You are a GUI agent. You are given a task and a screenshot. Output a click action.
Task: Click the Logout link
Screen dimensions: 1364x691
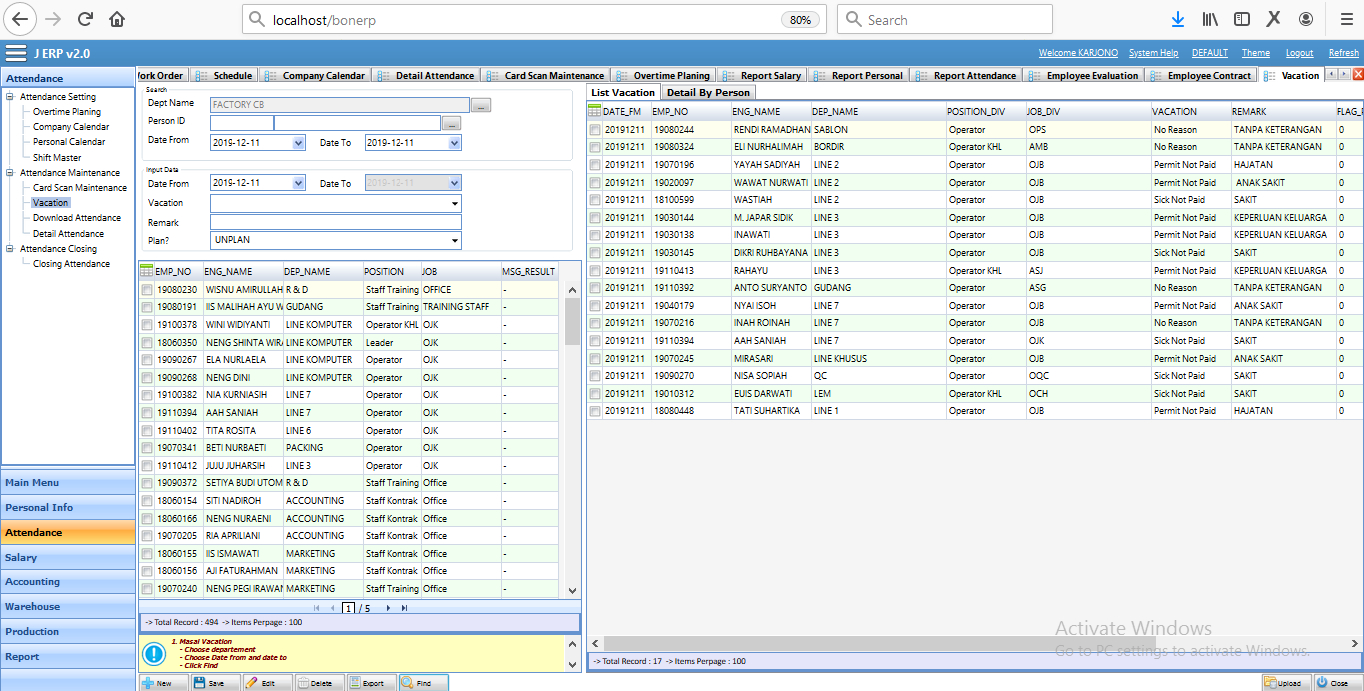pos(1299,53)
